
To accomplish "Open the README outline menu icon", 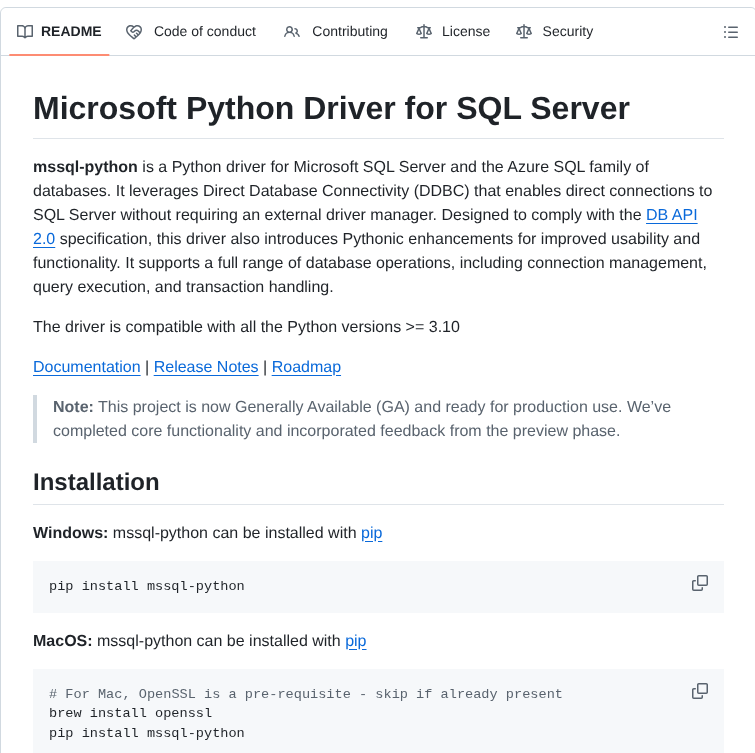I will click(730, 32).
